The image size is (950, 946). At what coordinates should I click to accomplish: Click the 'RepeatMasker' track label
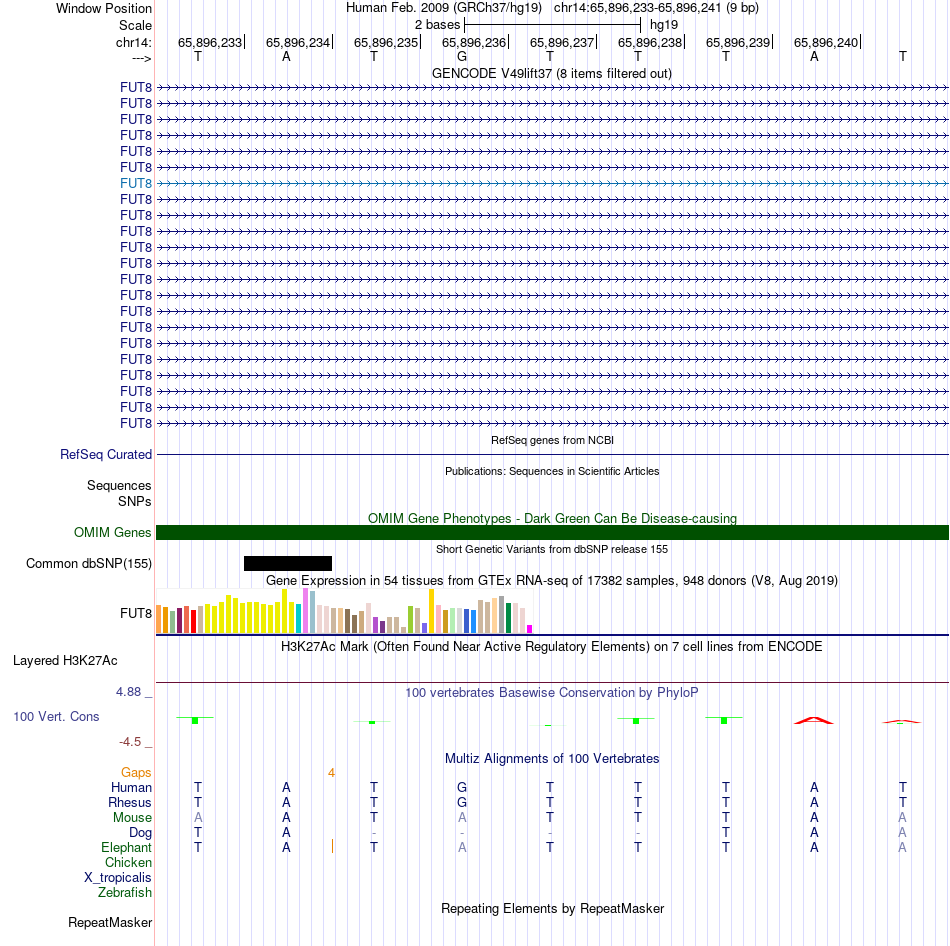pyautogui.click(x=110, y=922)
